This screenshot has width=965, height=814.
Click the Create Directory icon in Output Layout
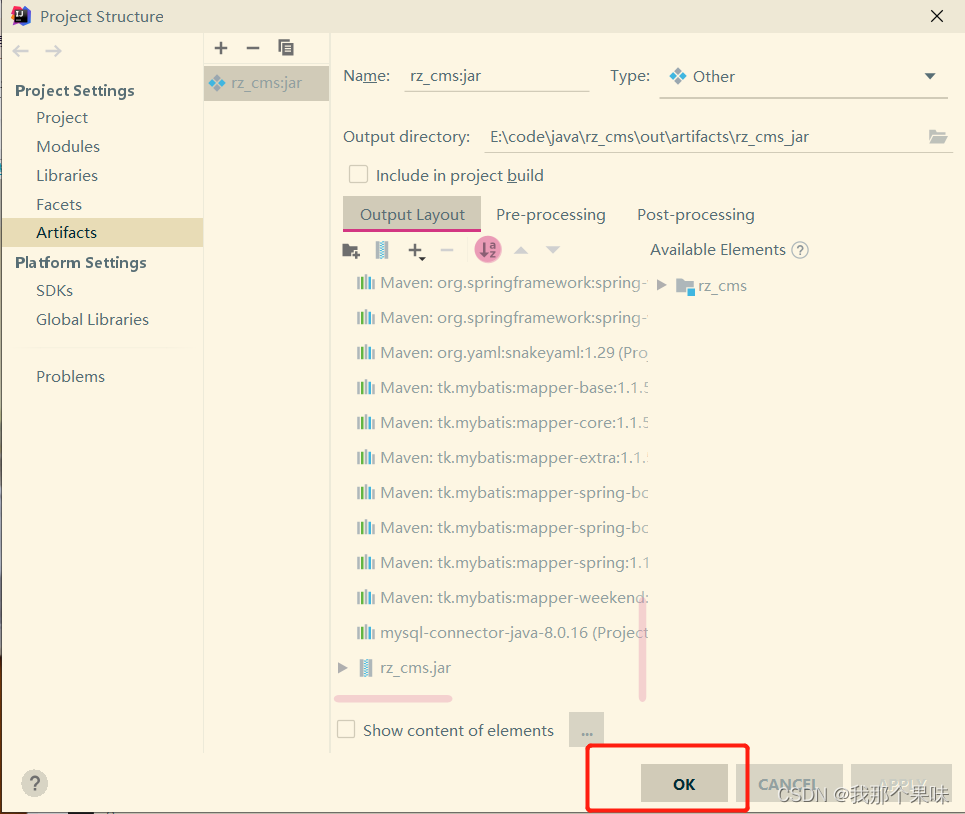[x=351, y=250]
